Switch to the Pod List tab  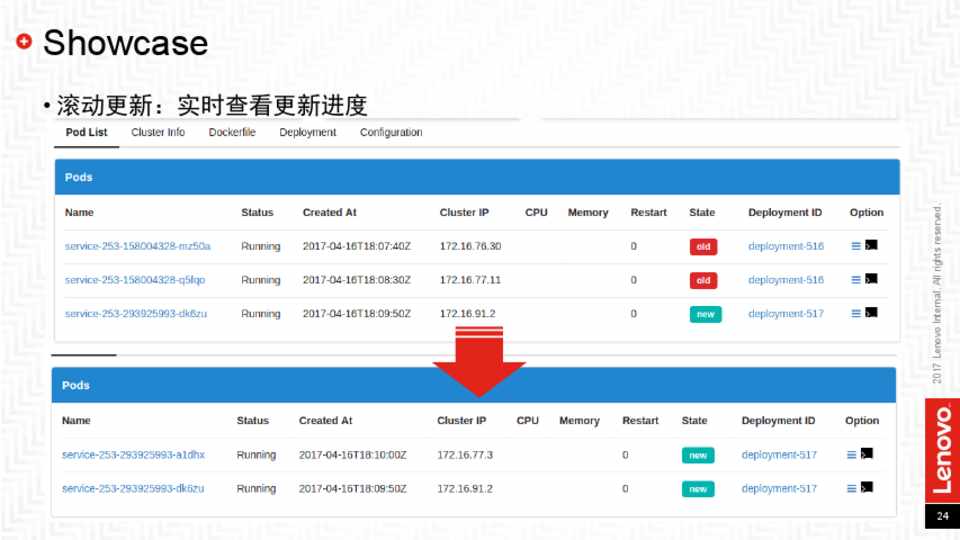[86, 132]
